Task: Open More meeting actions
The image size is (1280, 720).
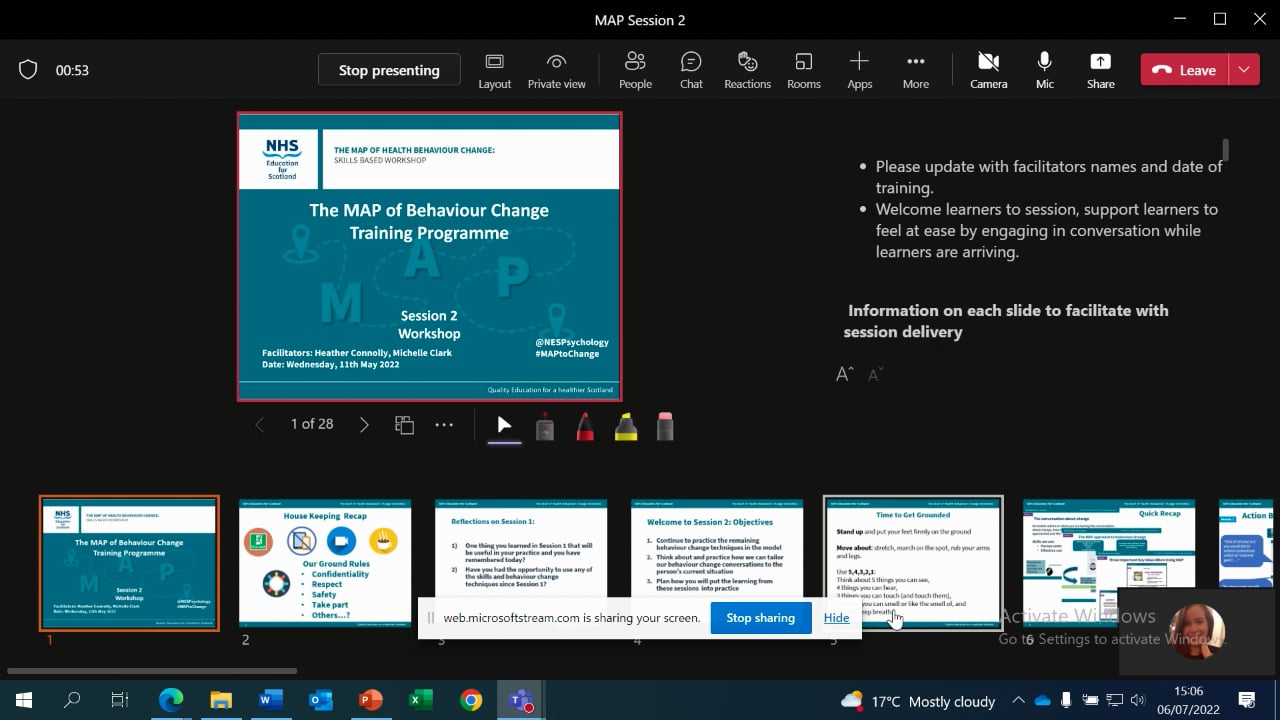Action: coord(915,70)
